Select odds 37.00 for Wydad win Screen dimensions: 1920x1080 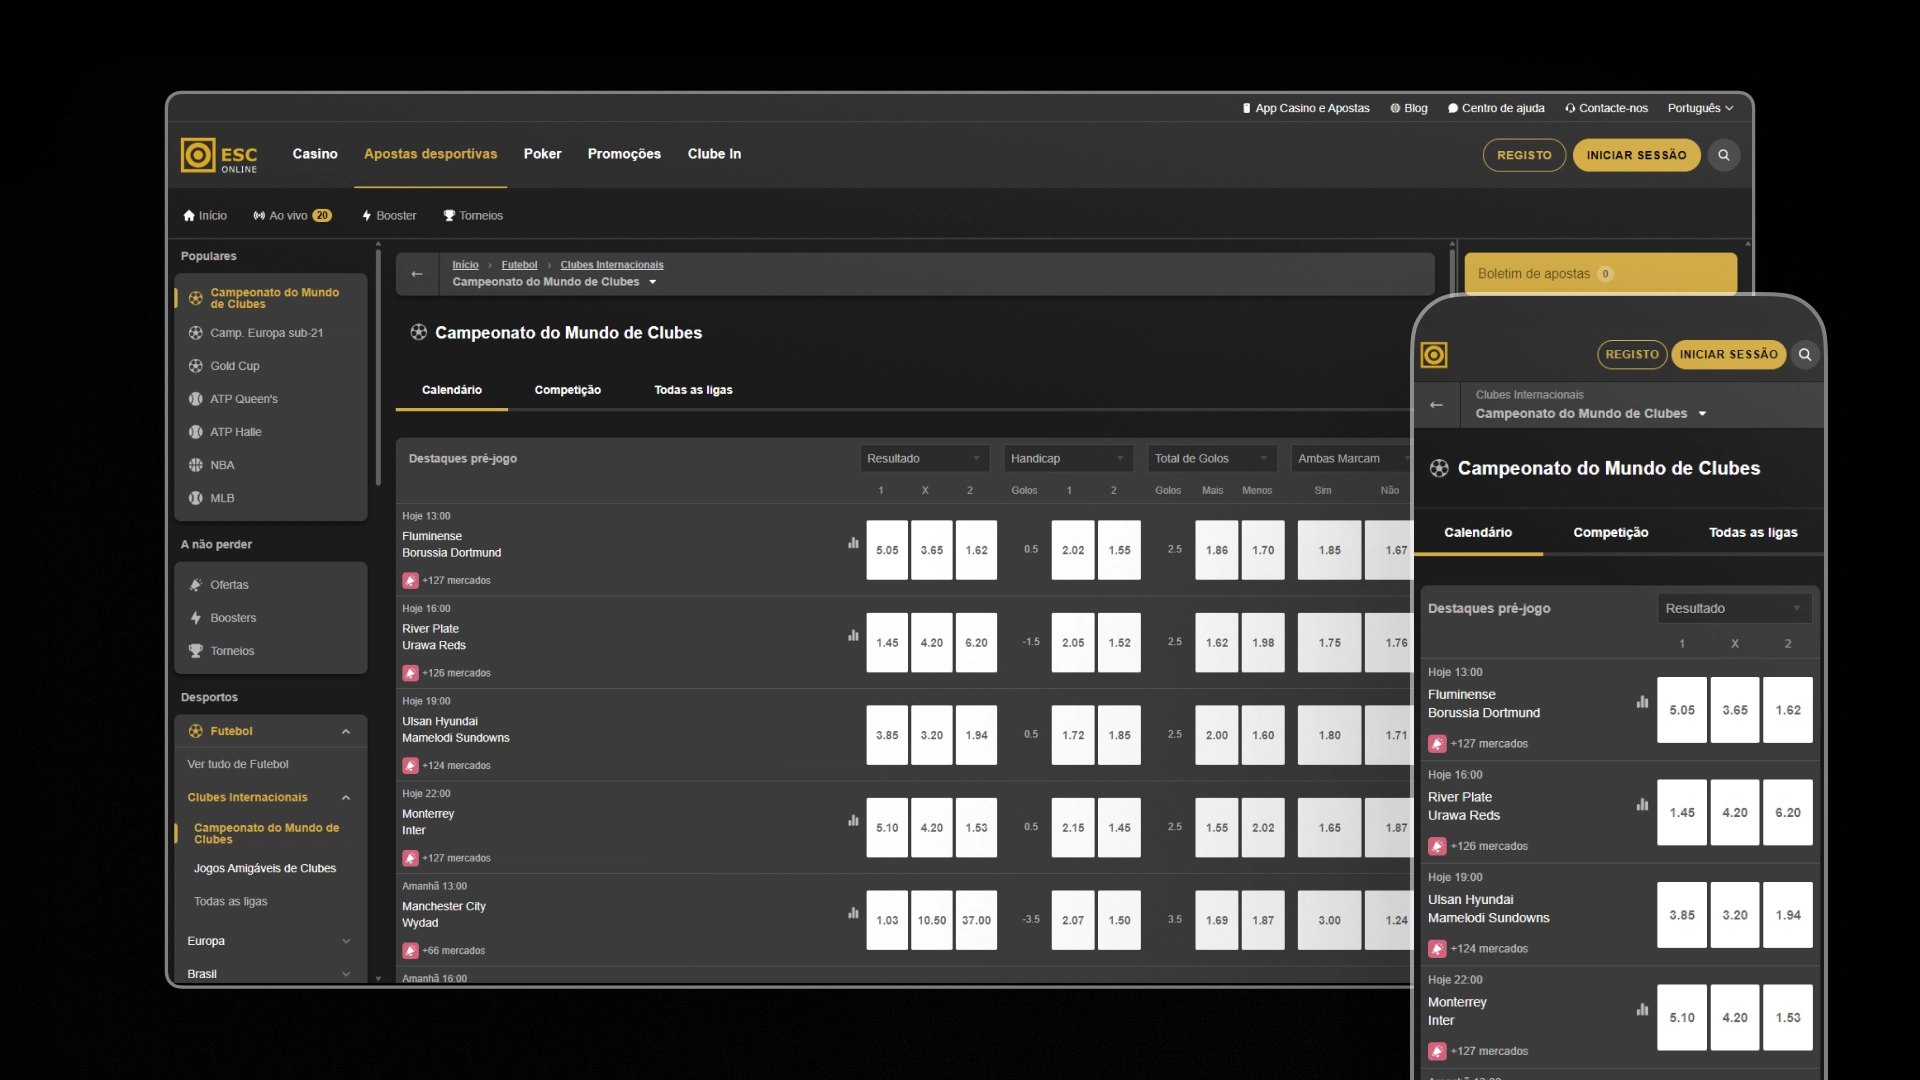click(x=977, y=920)
